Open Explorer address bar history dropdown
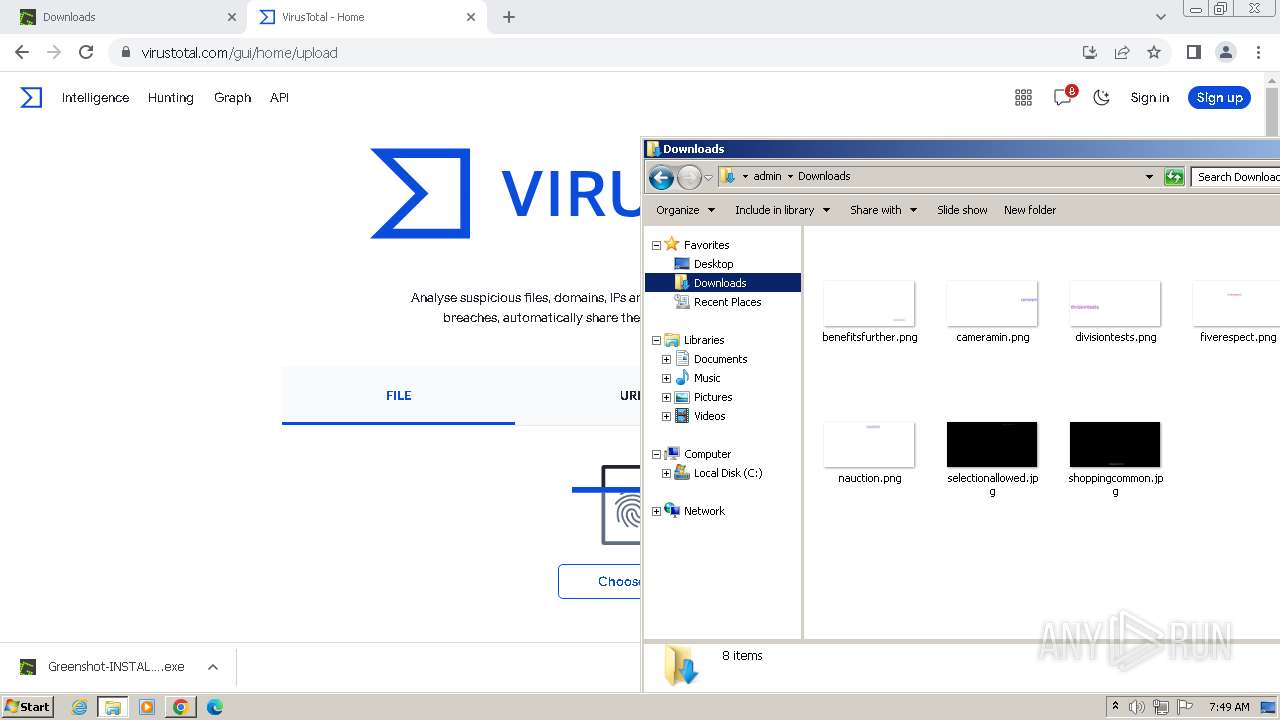This screenshot has width=1280, height=720. tap(1149, 177)
